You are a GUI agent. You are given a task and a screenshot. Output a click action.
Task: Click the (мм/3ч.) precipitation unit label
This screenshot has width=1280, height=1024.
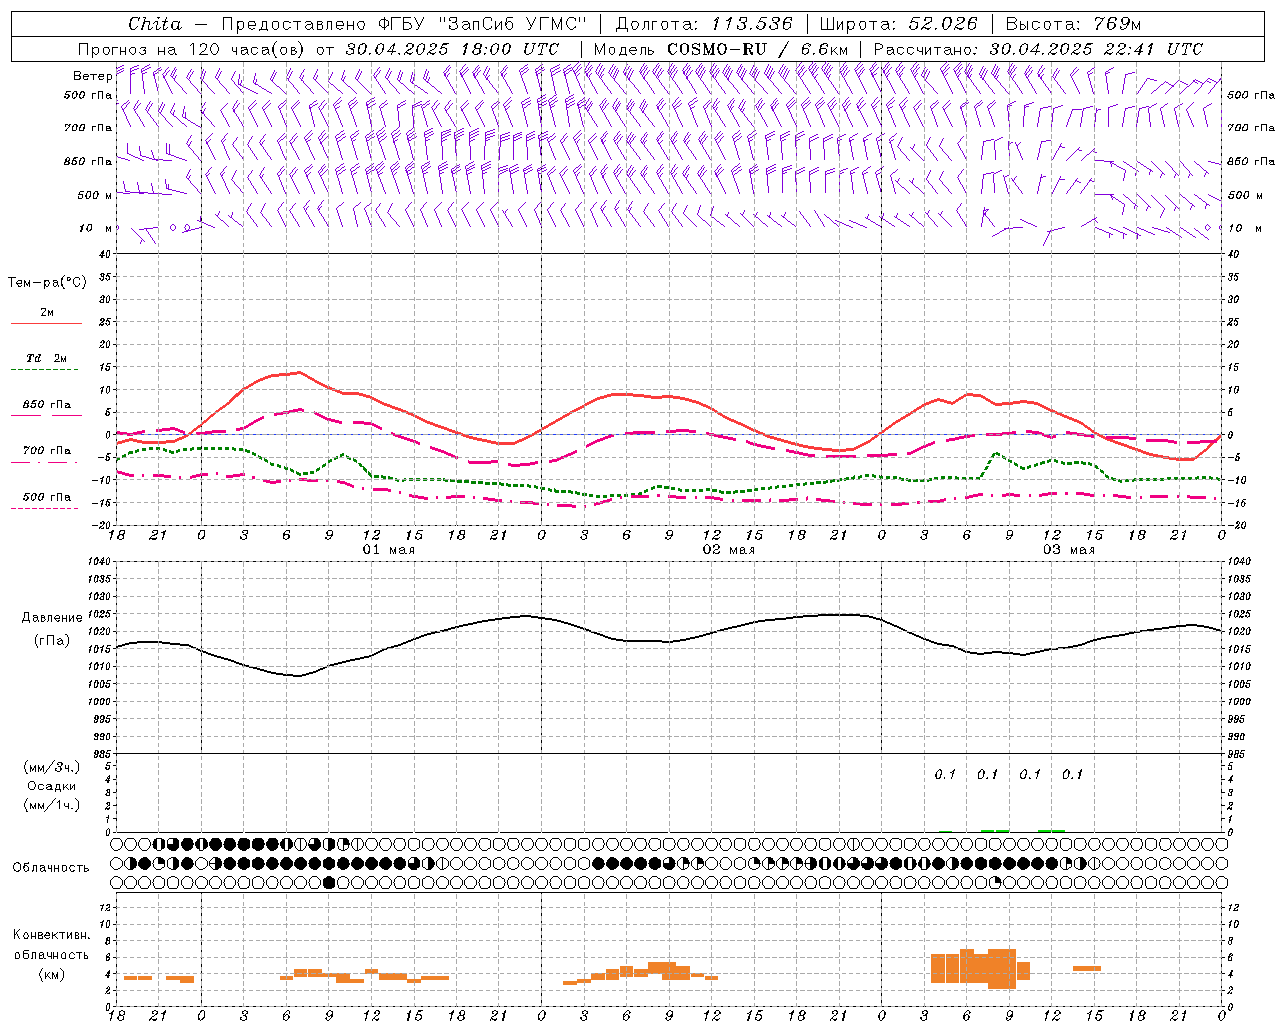[x=52, y=767]
